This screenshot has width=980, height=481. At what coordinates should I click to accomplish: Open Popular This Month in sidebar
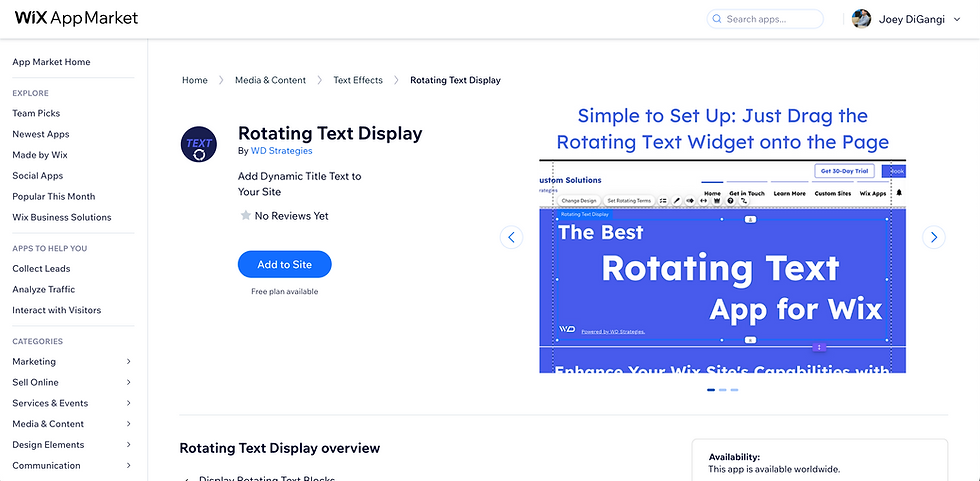(x=54, y=196)
